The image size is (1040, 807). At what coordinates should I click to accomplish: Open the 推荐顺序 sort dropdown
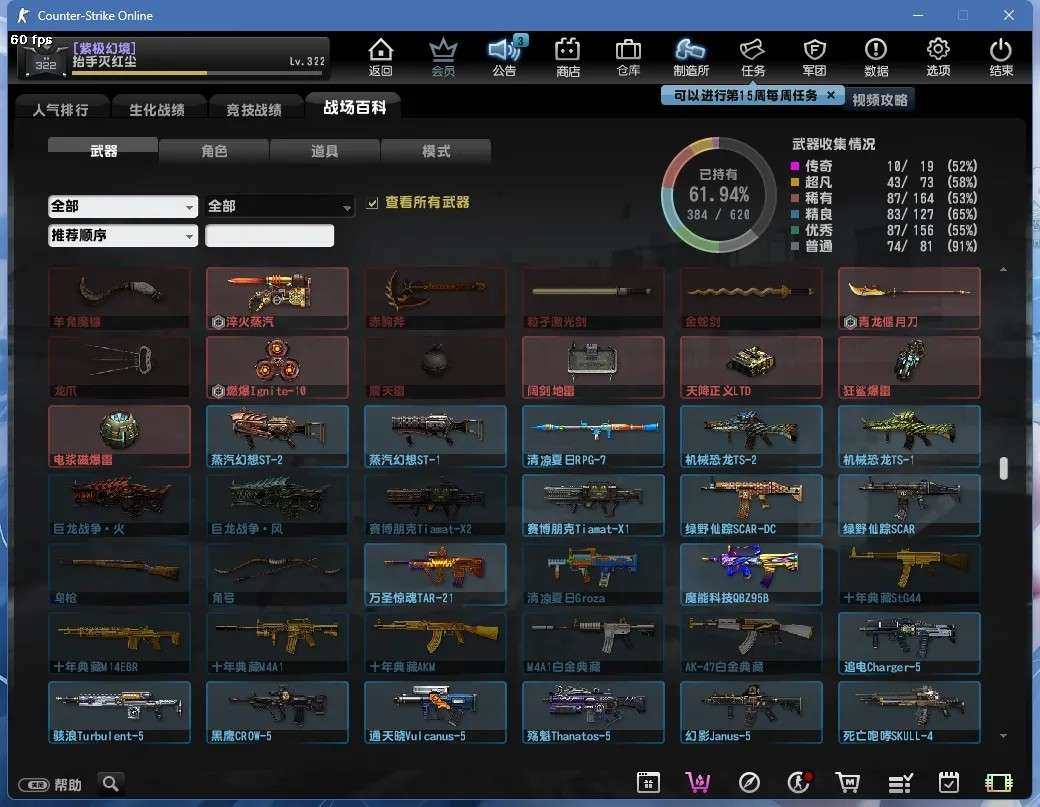click(x=123, y=236)
